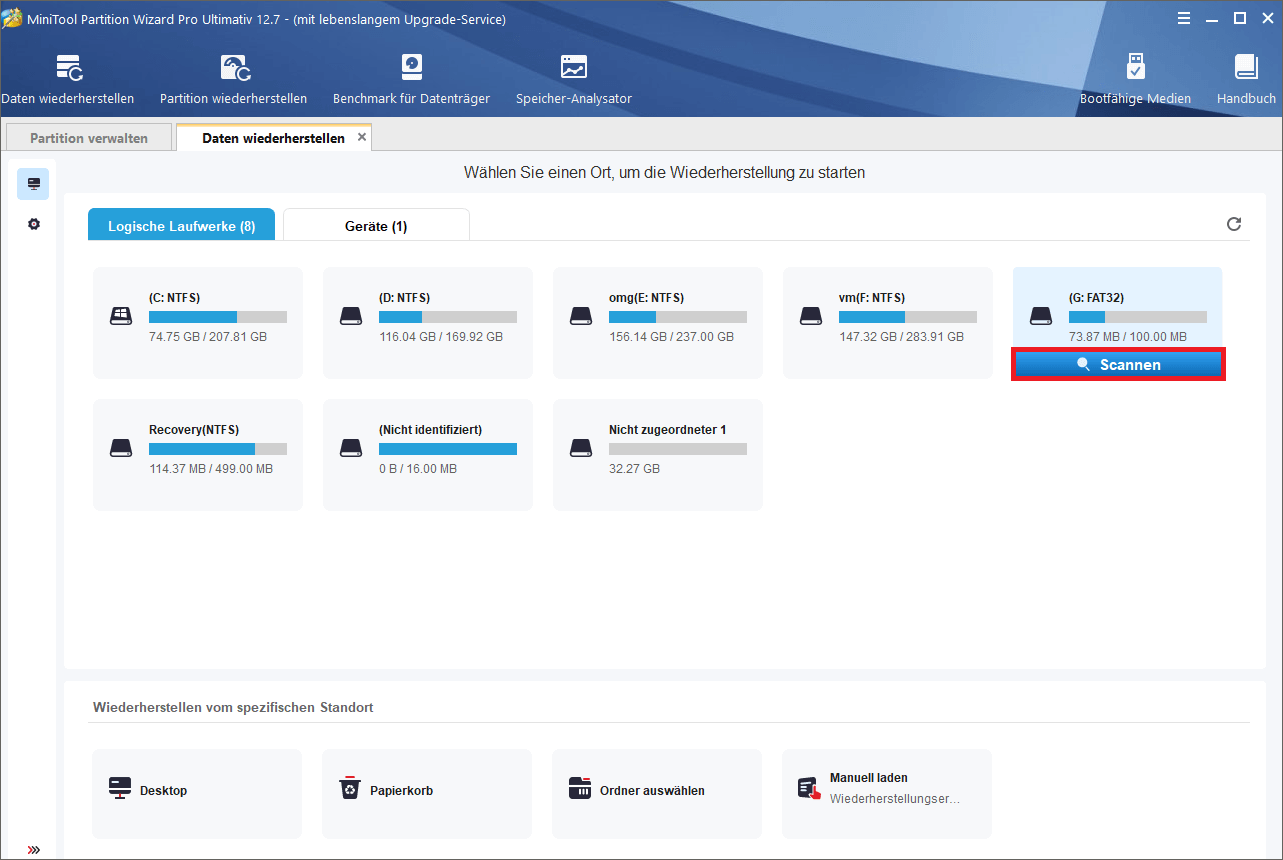Viewport: 1283px width, 860px height.
Task: Expand the sidebar with double chevron
Action: tap(34, 850)
